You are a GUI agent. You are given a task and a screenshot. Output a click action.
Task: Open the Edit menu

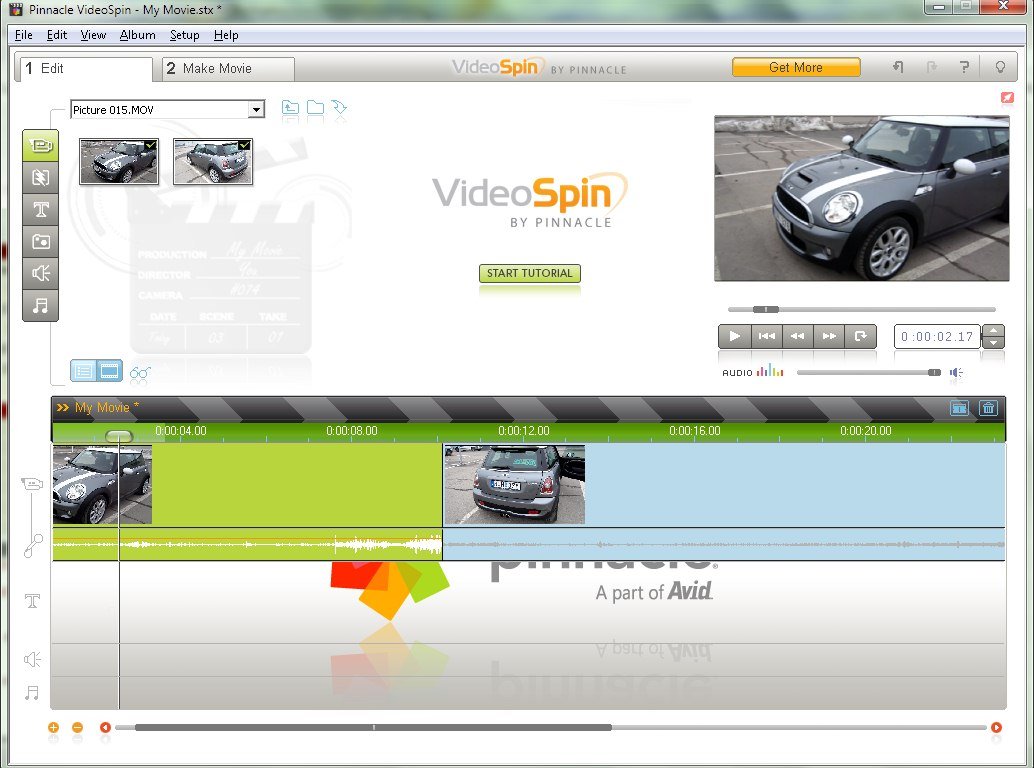point(57,35)
